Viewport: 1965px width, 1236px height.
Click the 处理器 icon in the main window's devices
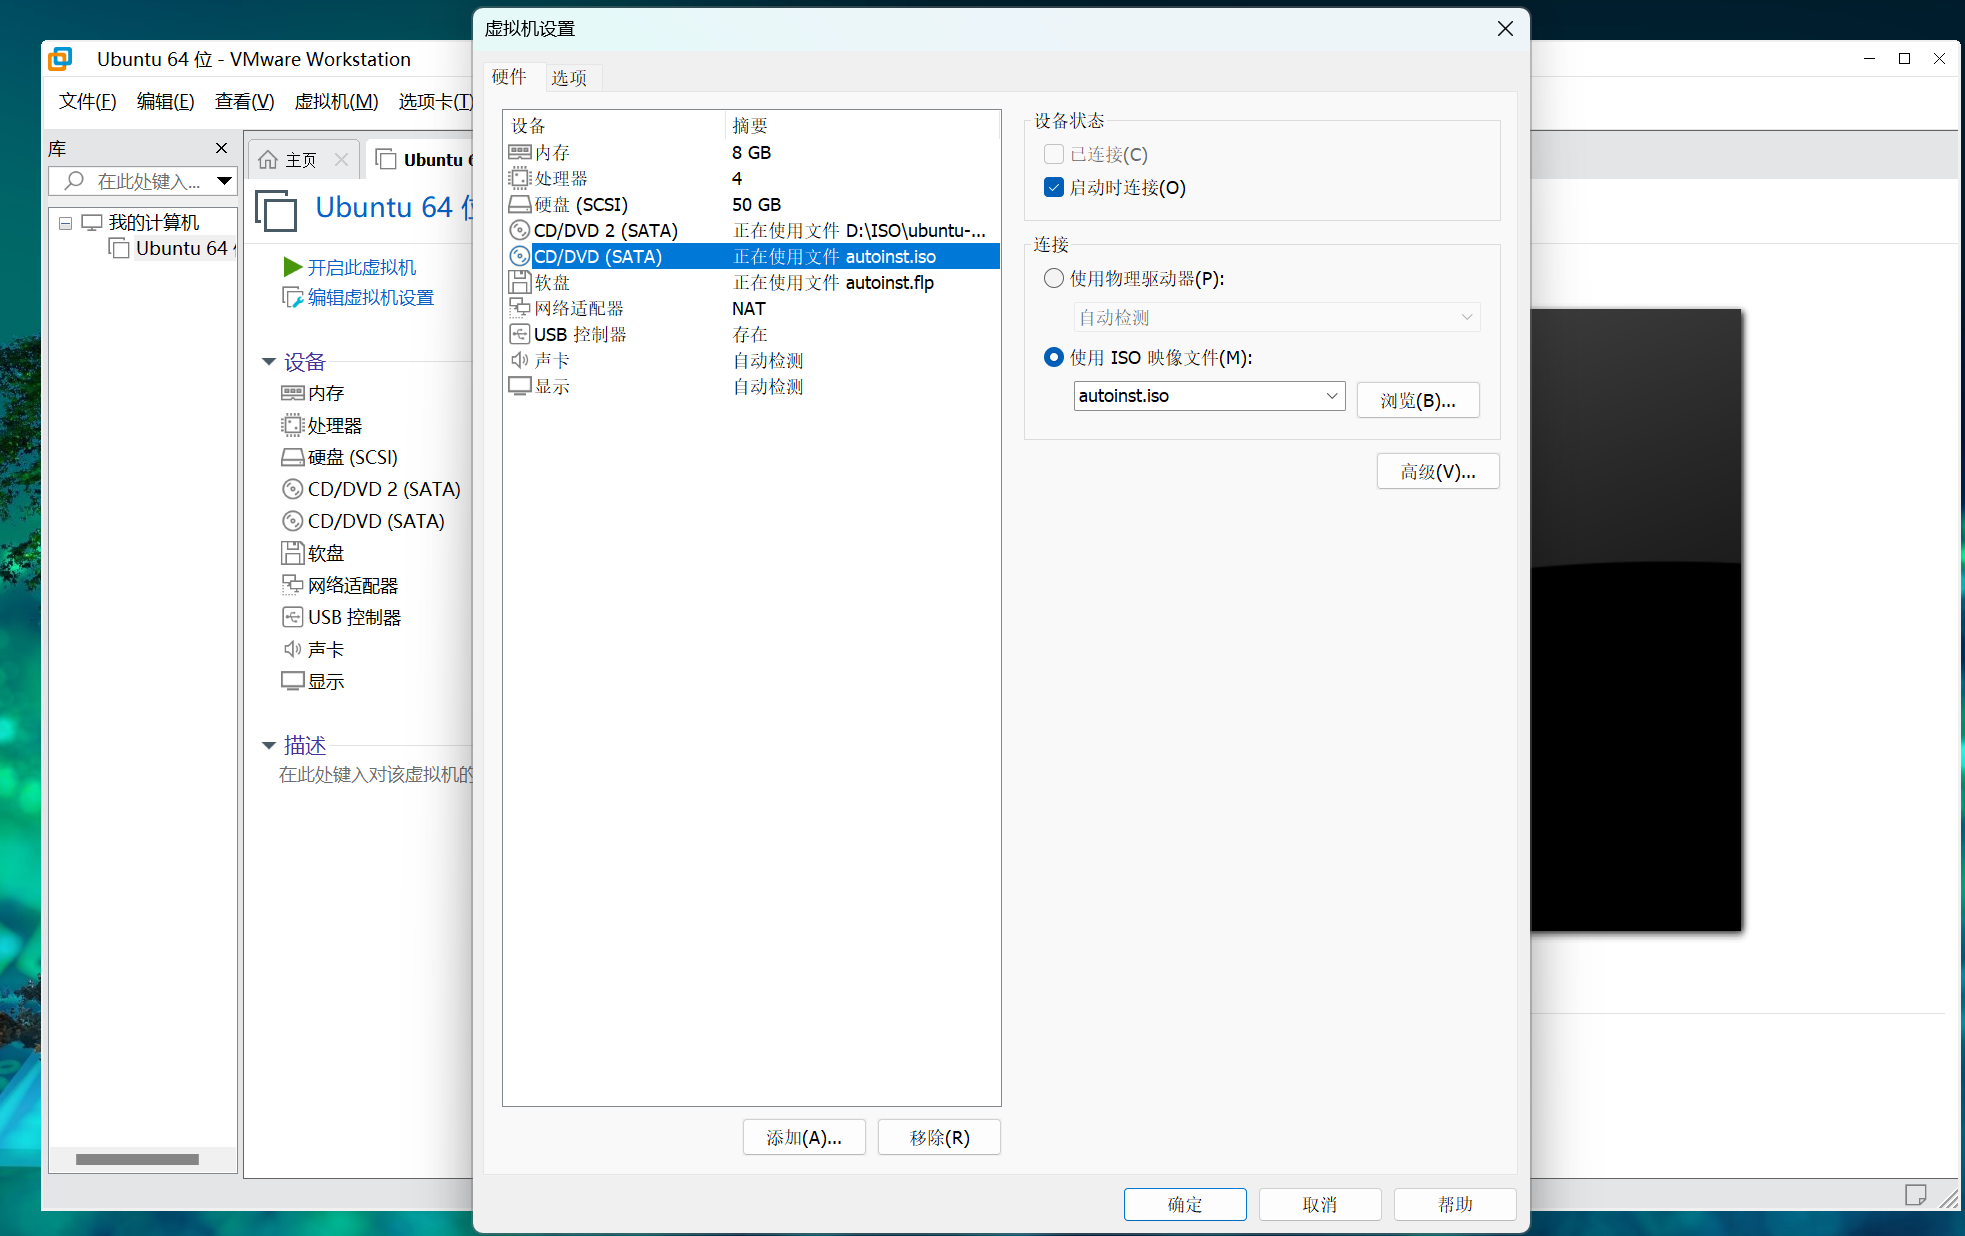pos(292,425)
